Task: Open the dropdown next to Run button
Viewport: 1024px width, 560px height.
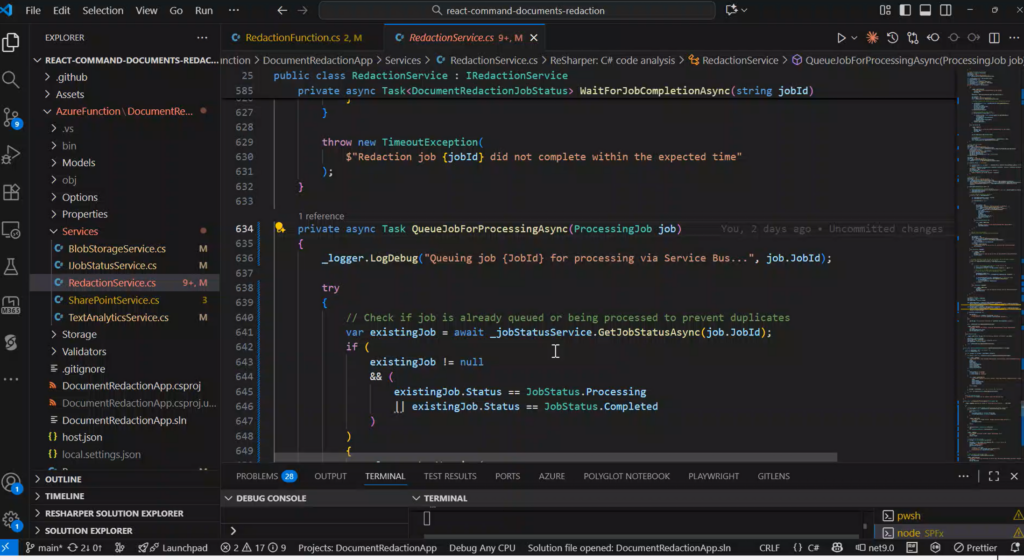Action: (x=854, y=38)
